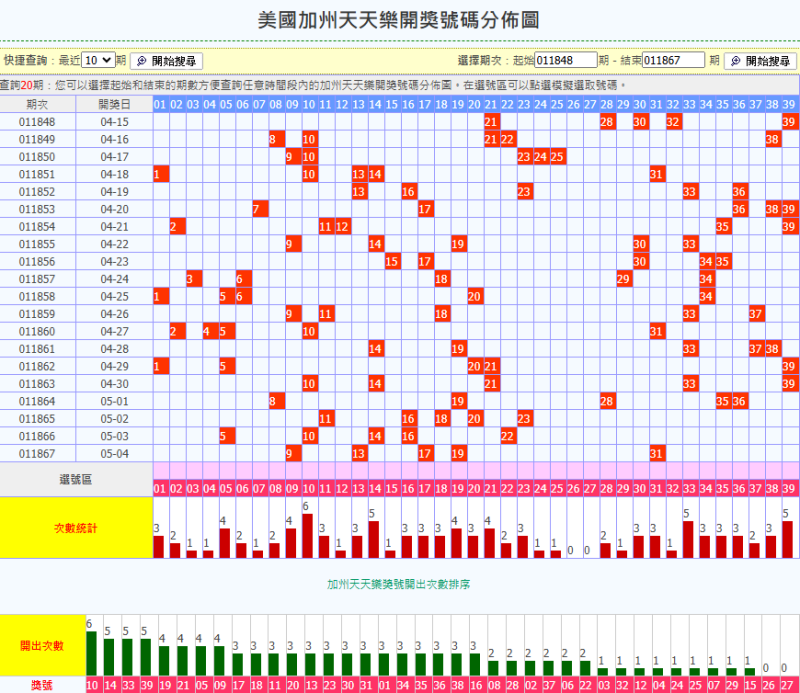Click red cell 31 in row 011867
800x693 pixels.
point(657,454)
